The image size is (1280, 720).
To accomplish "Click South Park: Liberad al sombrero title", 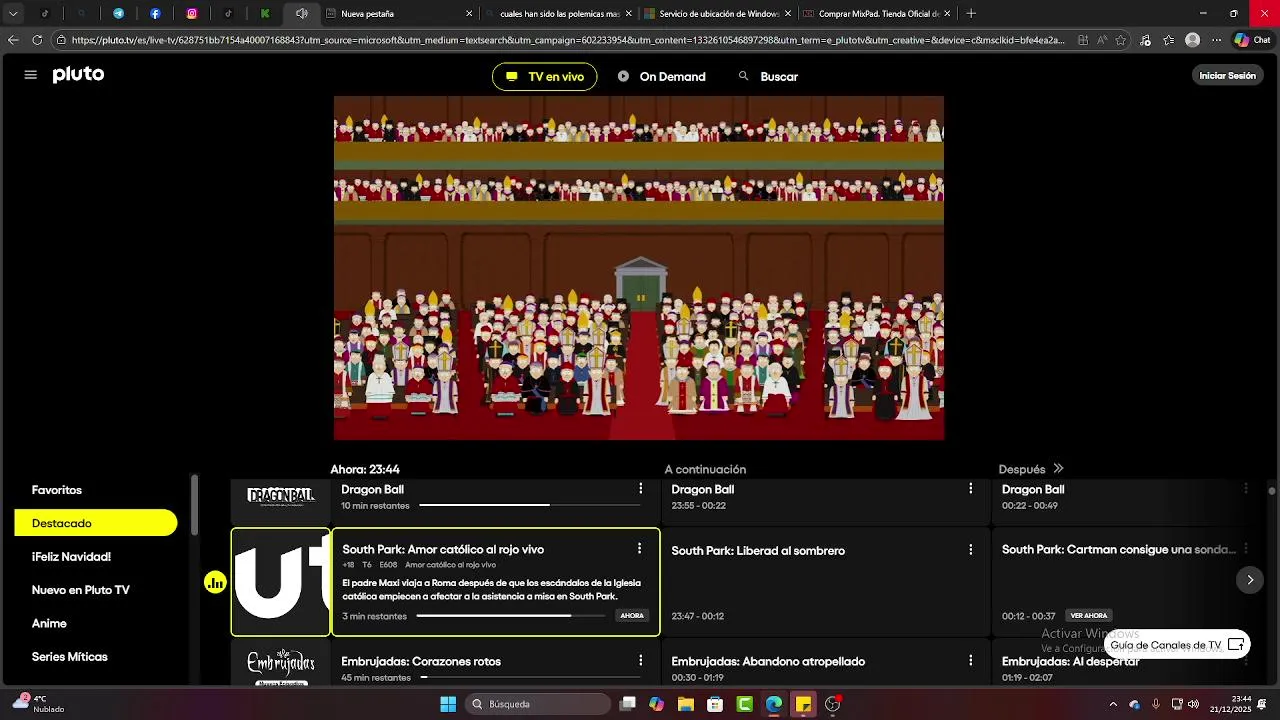I will [x=758, y=551].
